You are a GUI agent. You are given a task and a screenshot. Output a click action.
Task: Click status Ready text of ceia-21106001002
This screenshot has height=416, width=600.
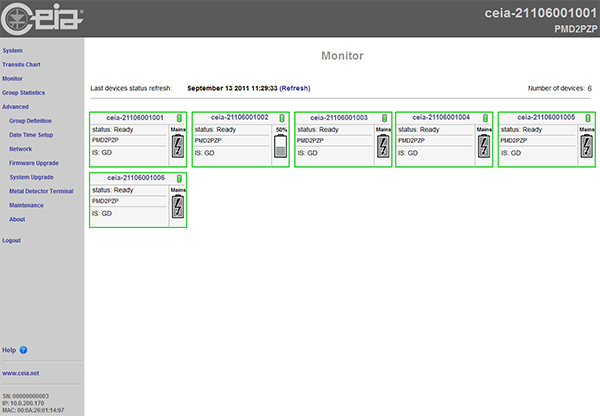pos(215,130)
